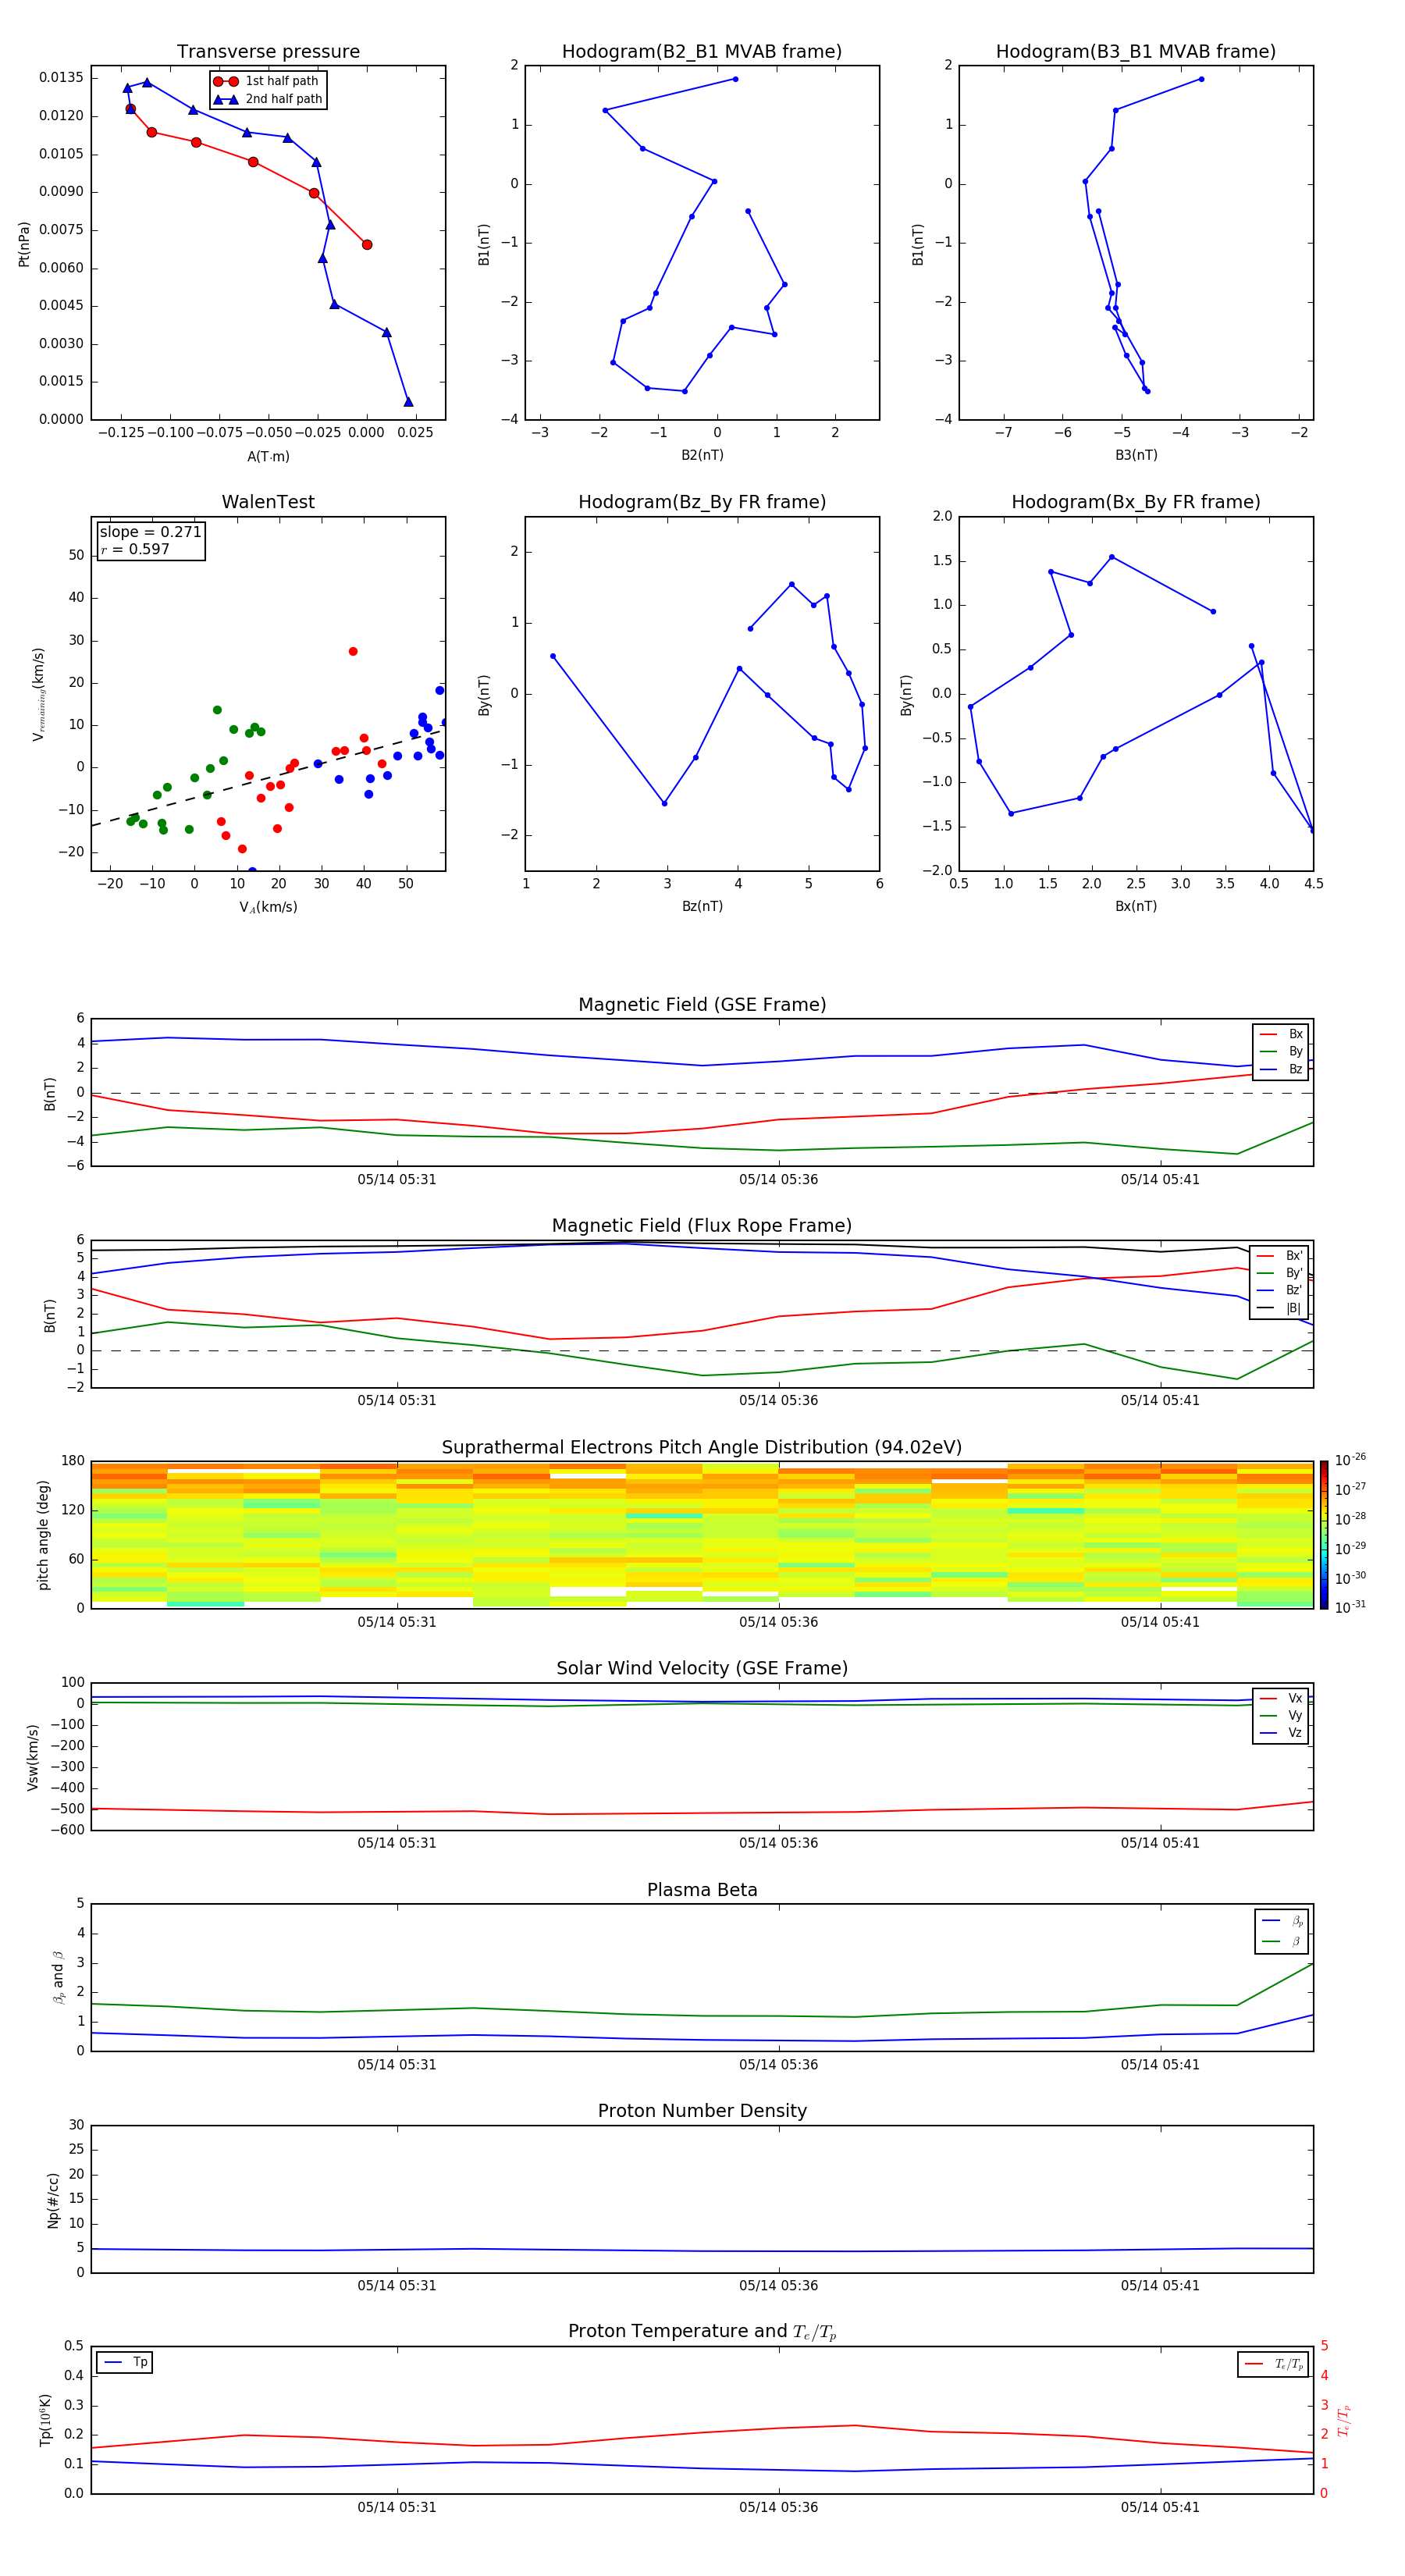
Task: Click the "B3(nT)" x-axis label
Action: click(1136, 455)
